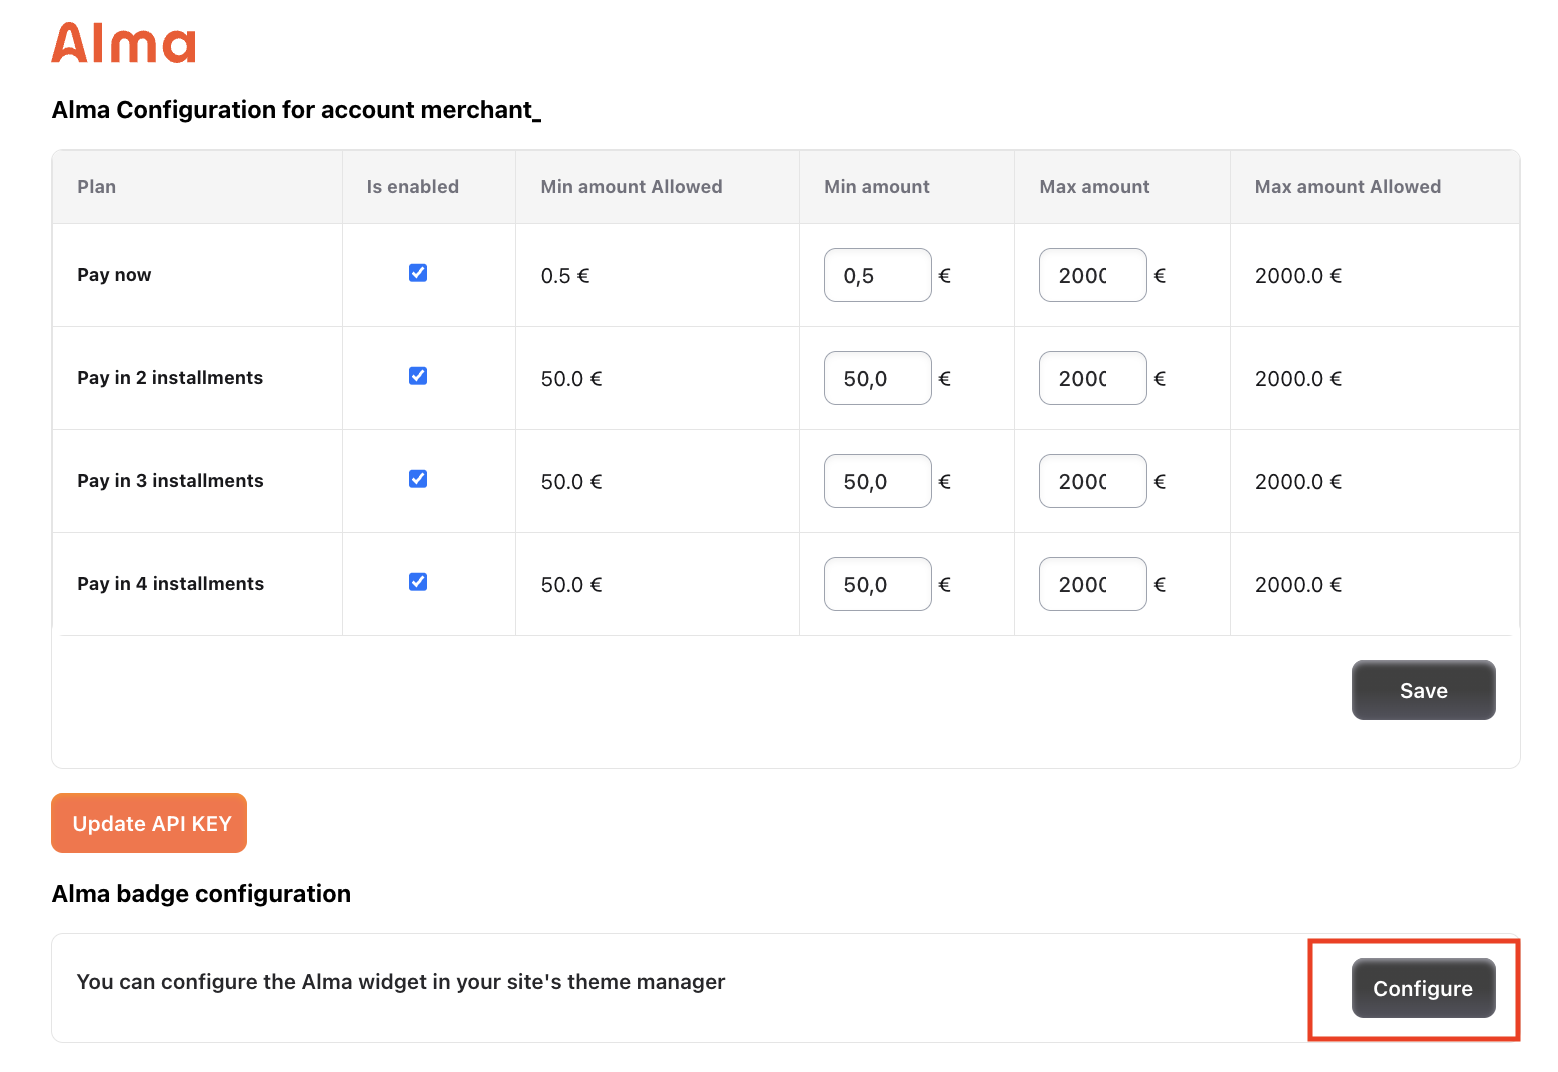Click Min amount Allowed for Pay in 3 installments

[x=571, y=482]
